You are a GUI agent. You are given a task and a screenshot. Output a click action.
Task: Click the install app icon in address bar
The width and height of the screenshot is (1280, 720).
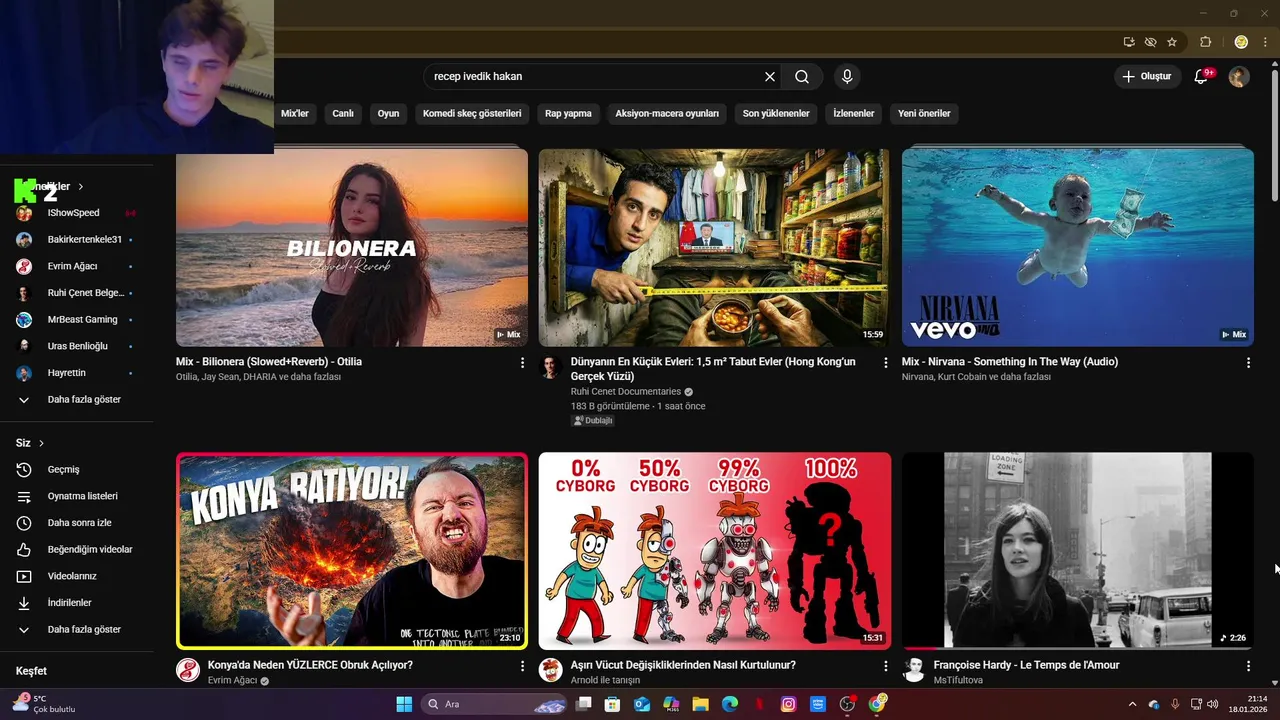click(x=1129, y=42)
